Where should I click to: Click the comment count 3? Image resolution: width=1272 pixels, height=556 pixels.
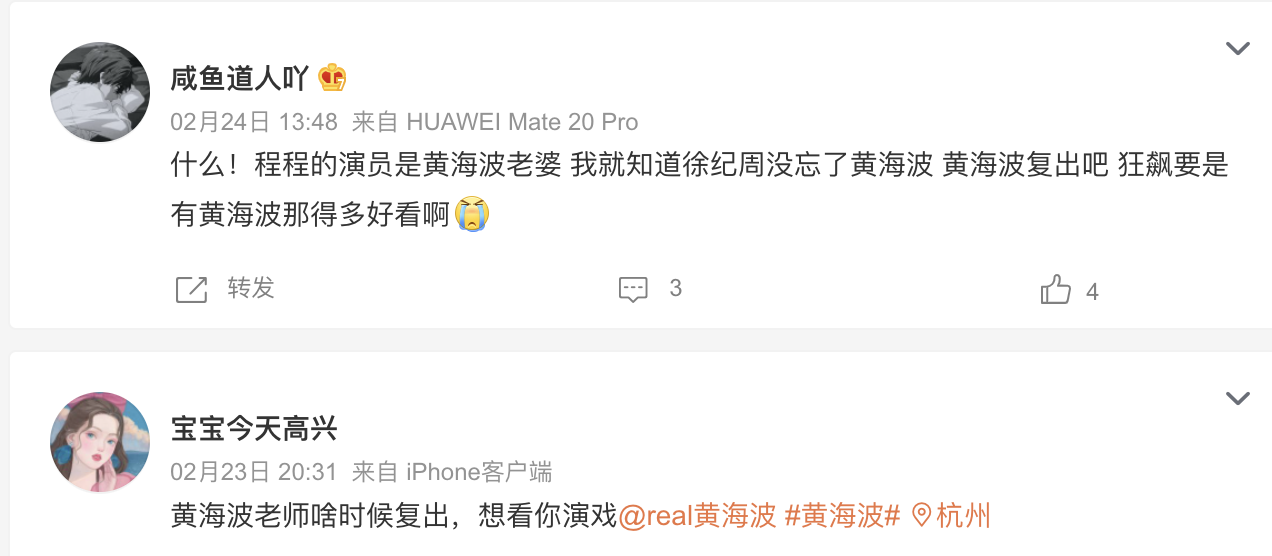(676, 289)
